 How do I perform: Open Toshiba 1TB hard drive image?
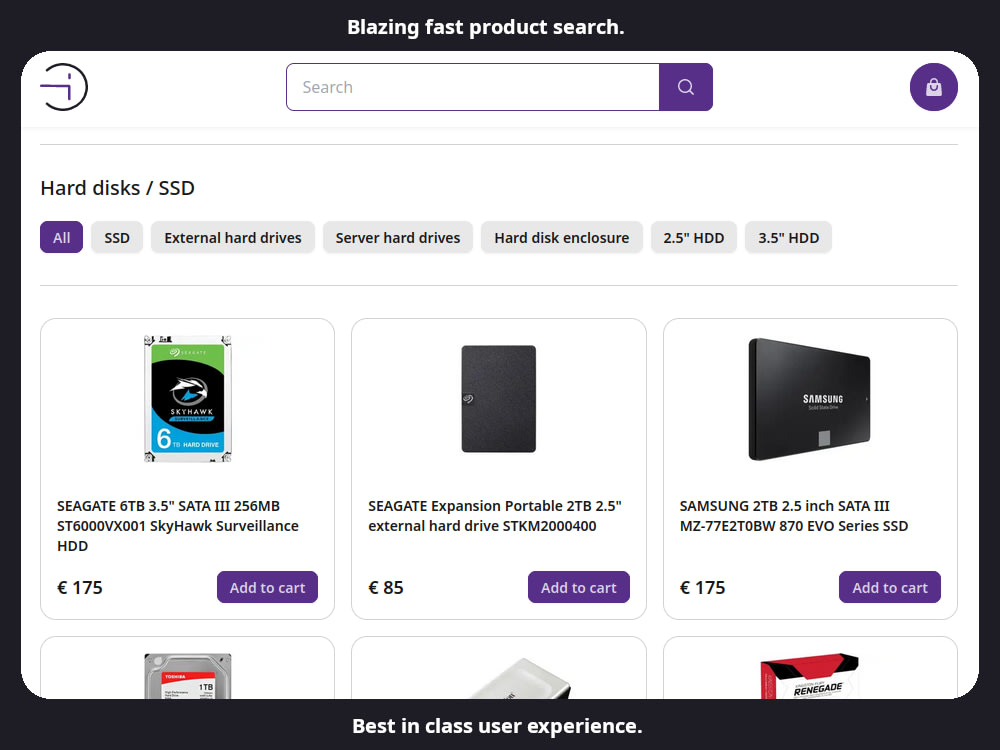[188, 676]
